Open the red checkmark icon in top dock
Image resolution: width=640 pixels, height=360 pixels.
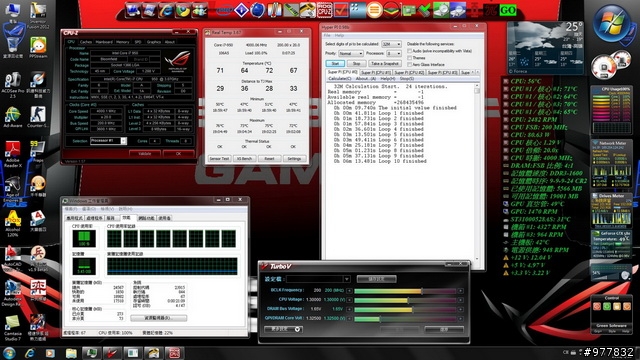click(341, 10)
